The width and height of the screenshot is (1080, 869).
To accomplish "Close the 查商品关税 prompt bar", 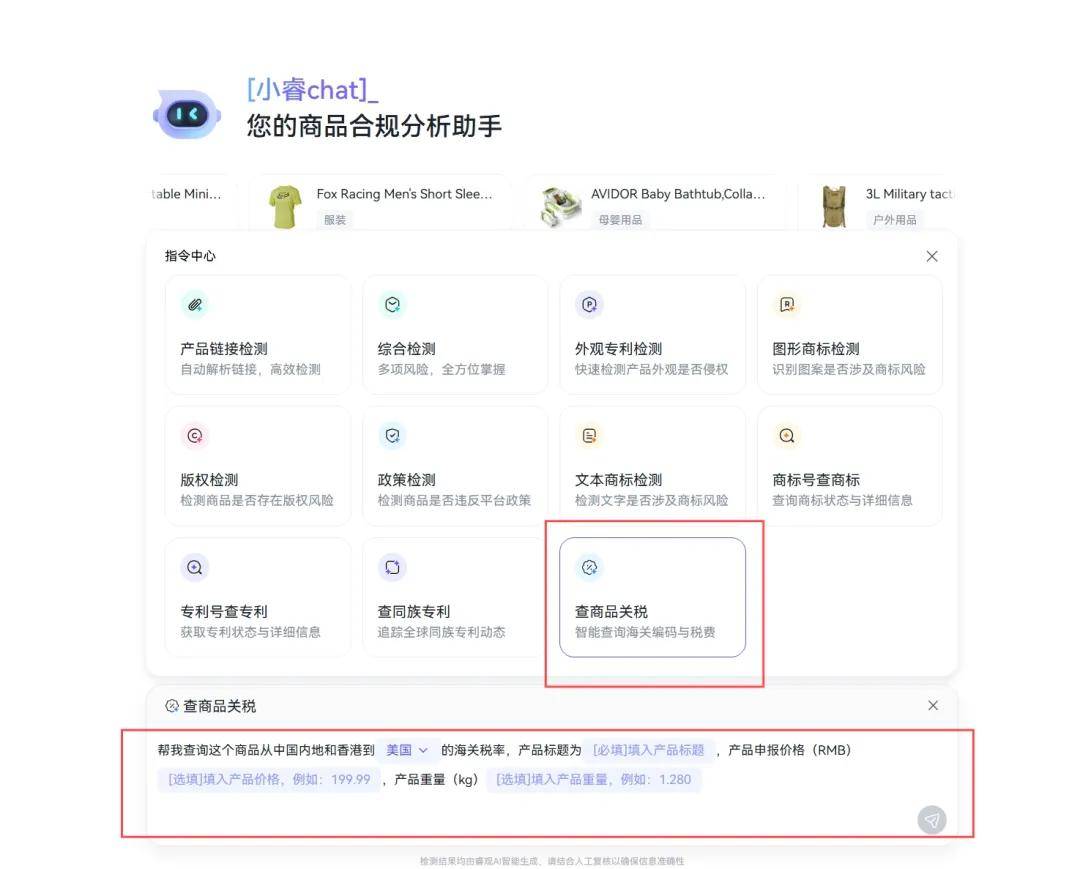I will pos(933,705).
